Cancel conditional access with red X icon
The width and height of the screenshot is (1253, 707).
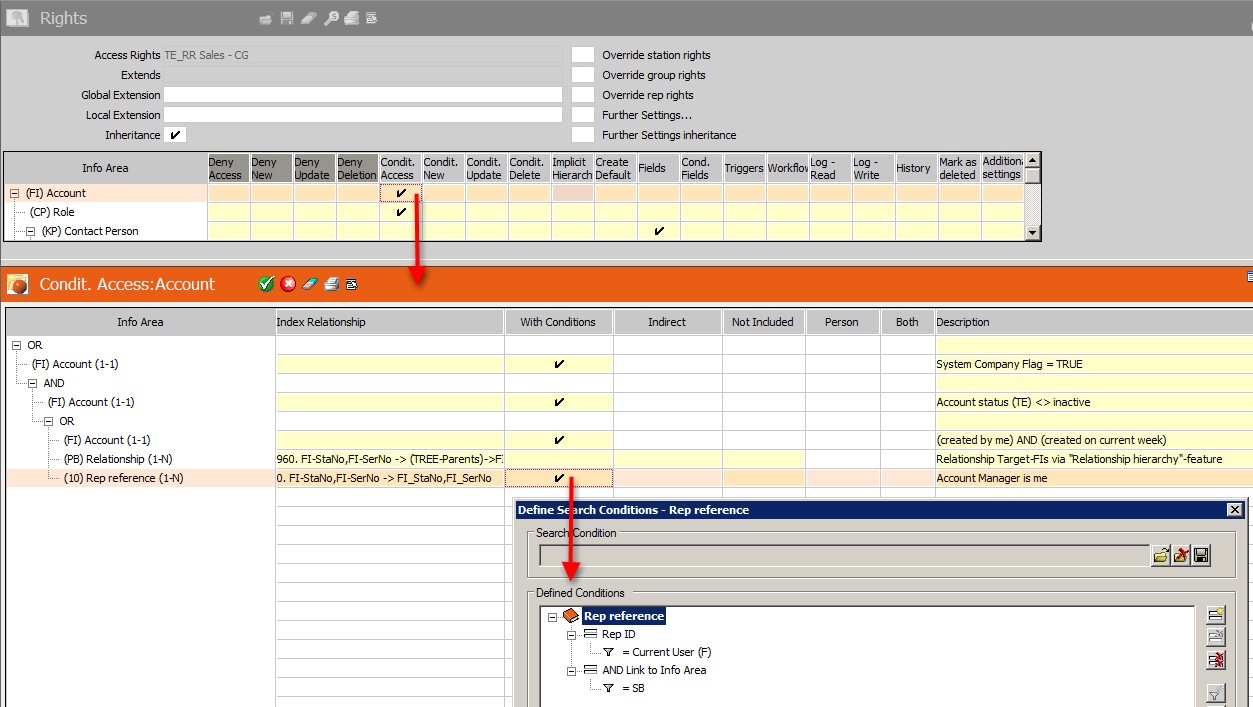[x=288, y=284]
